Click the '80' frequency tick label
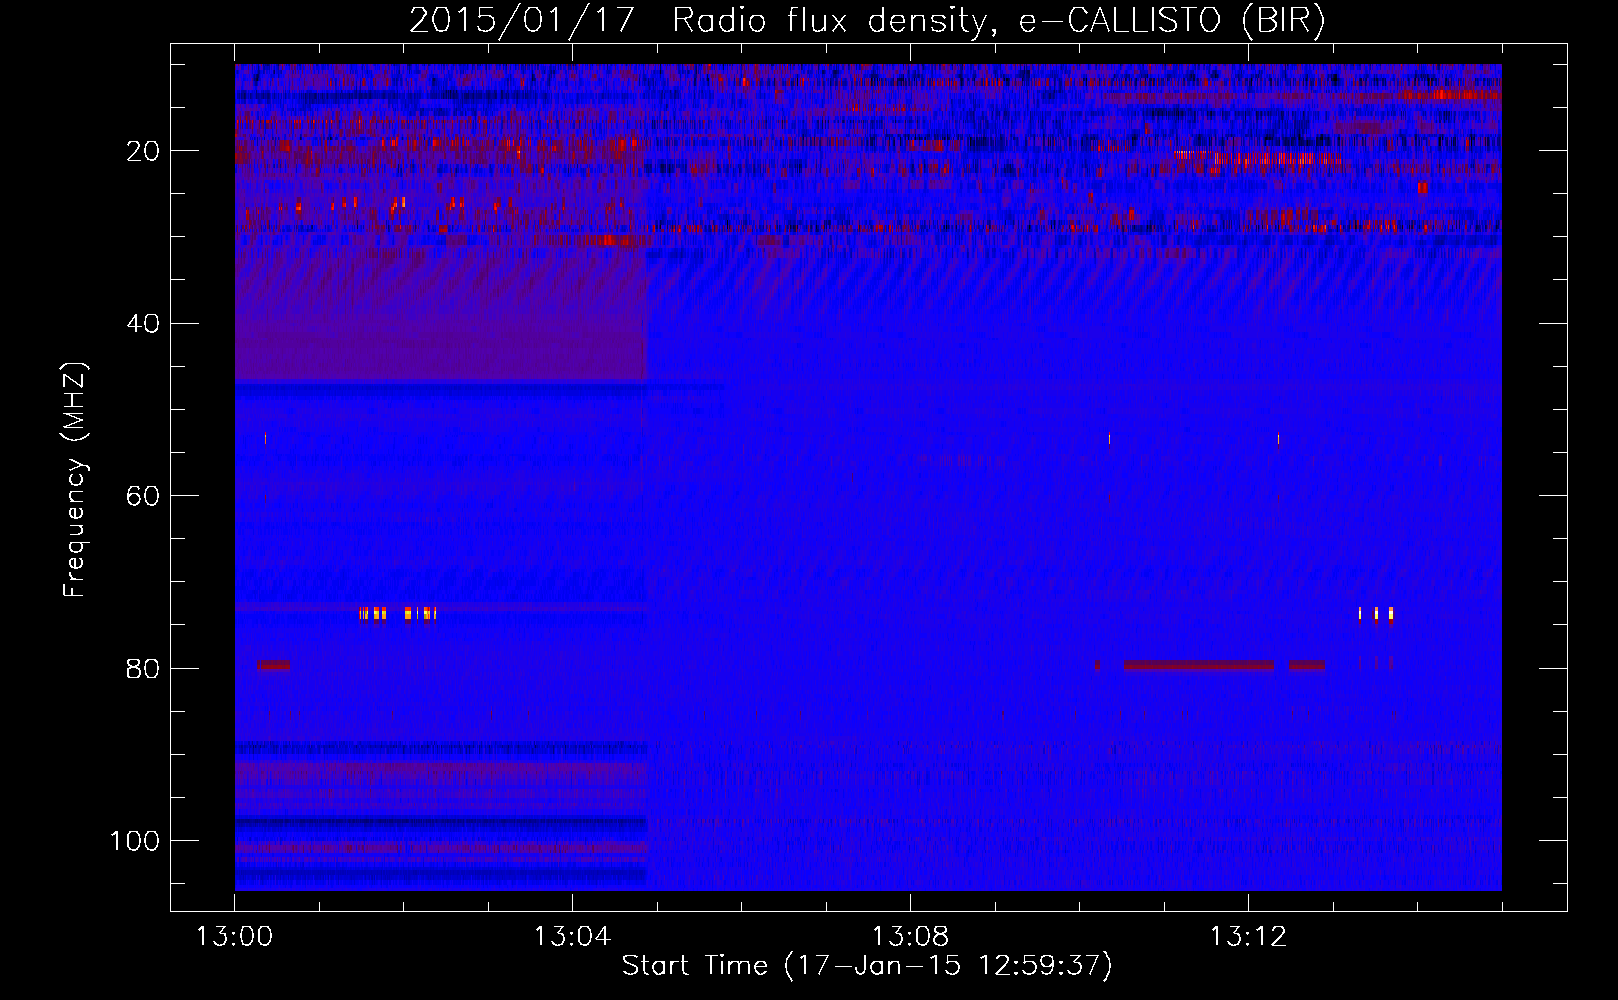This screenshot has height=1000, width=1618. [143, 668]
